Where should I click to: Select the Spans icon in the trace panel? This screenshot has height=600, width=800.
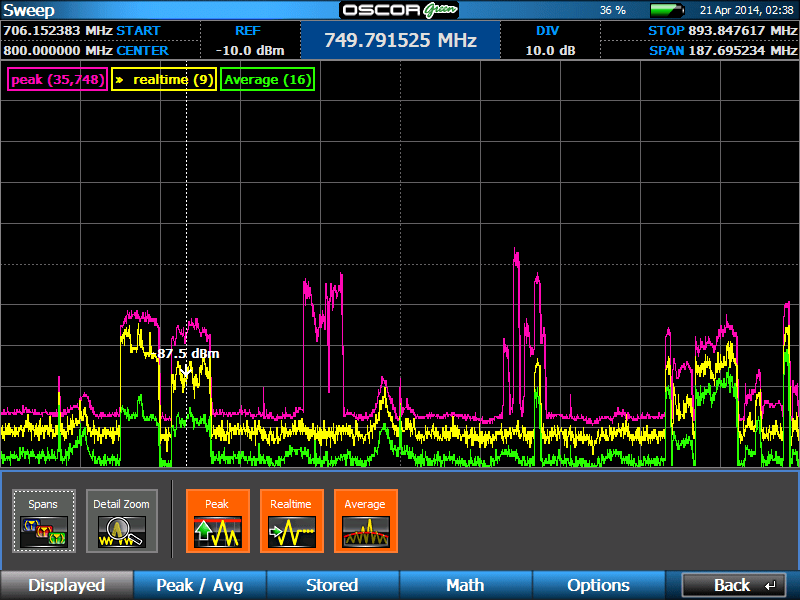43,521
